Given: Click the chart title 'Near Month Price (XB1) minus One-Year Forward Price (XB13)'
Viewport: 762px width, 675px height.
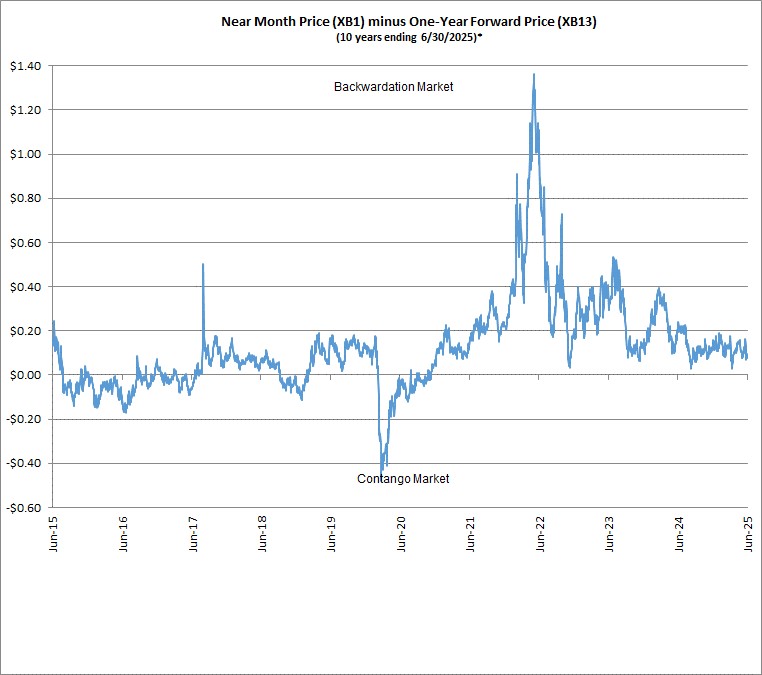Looking at the screenshot, I should tap(409, 22).
